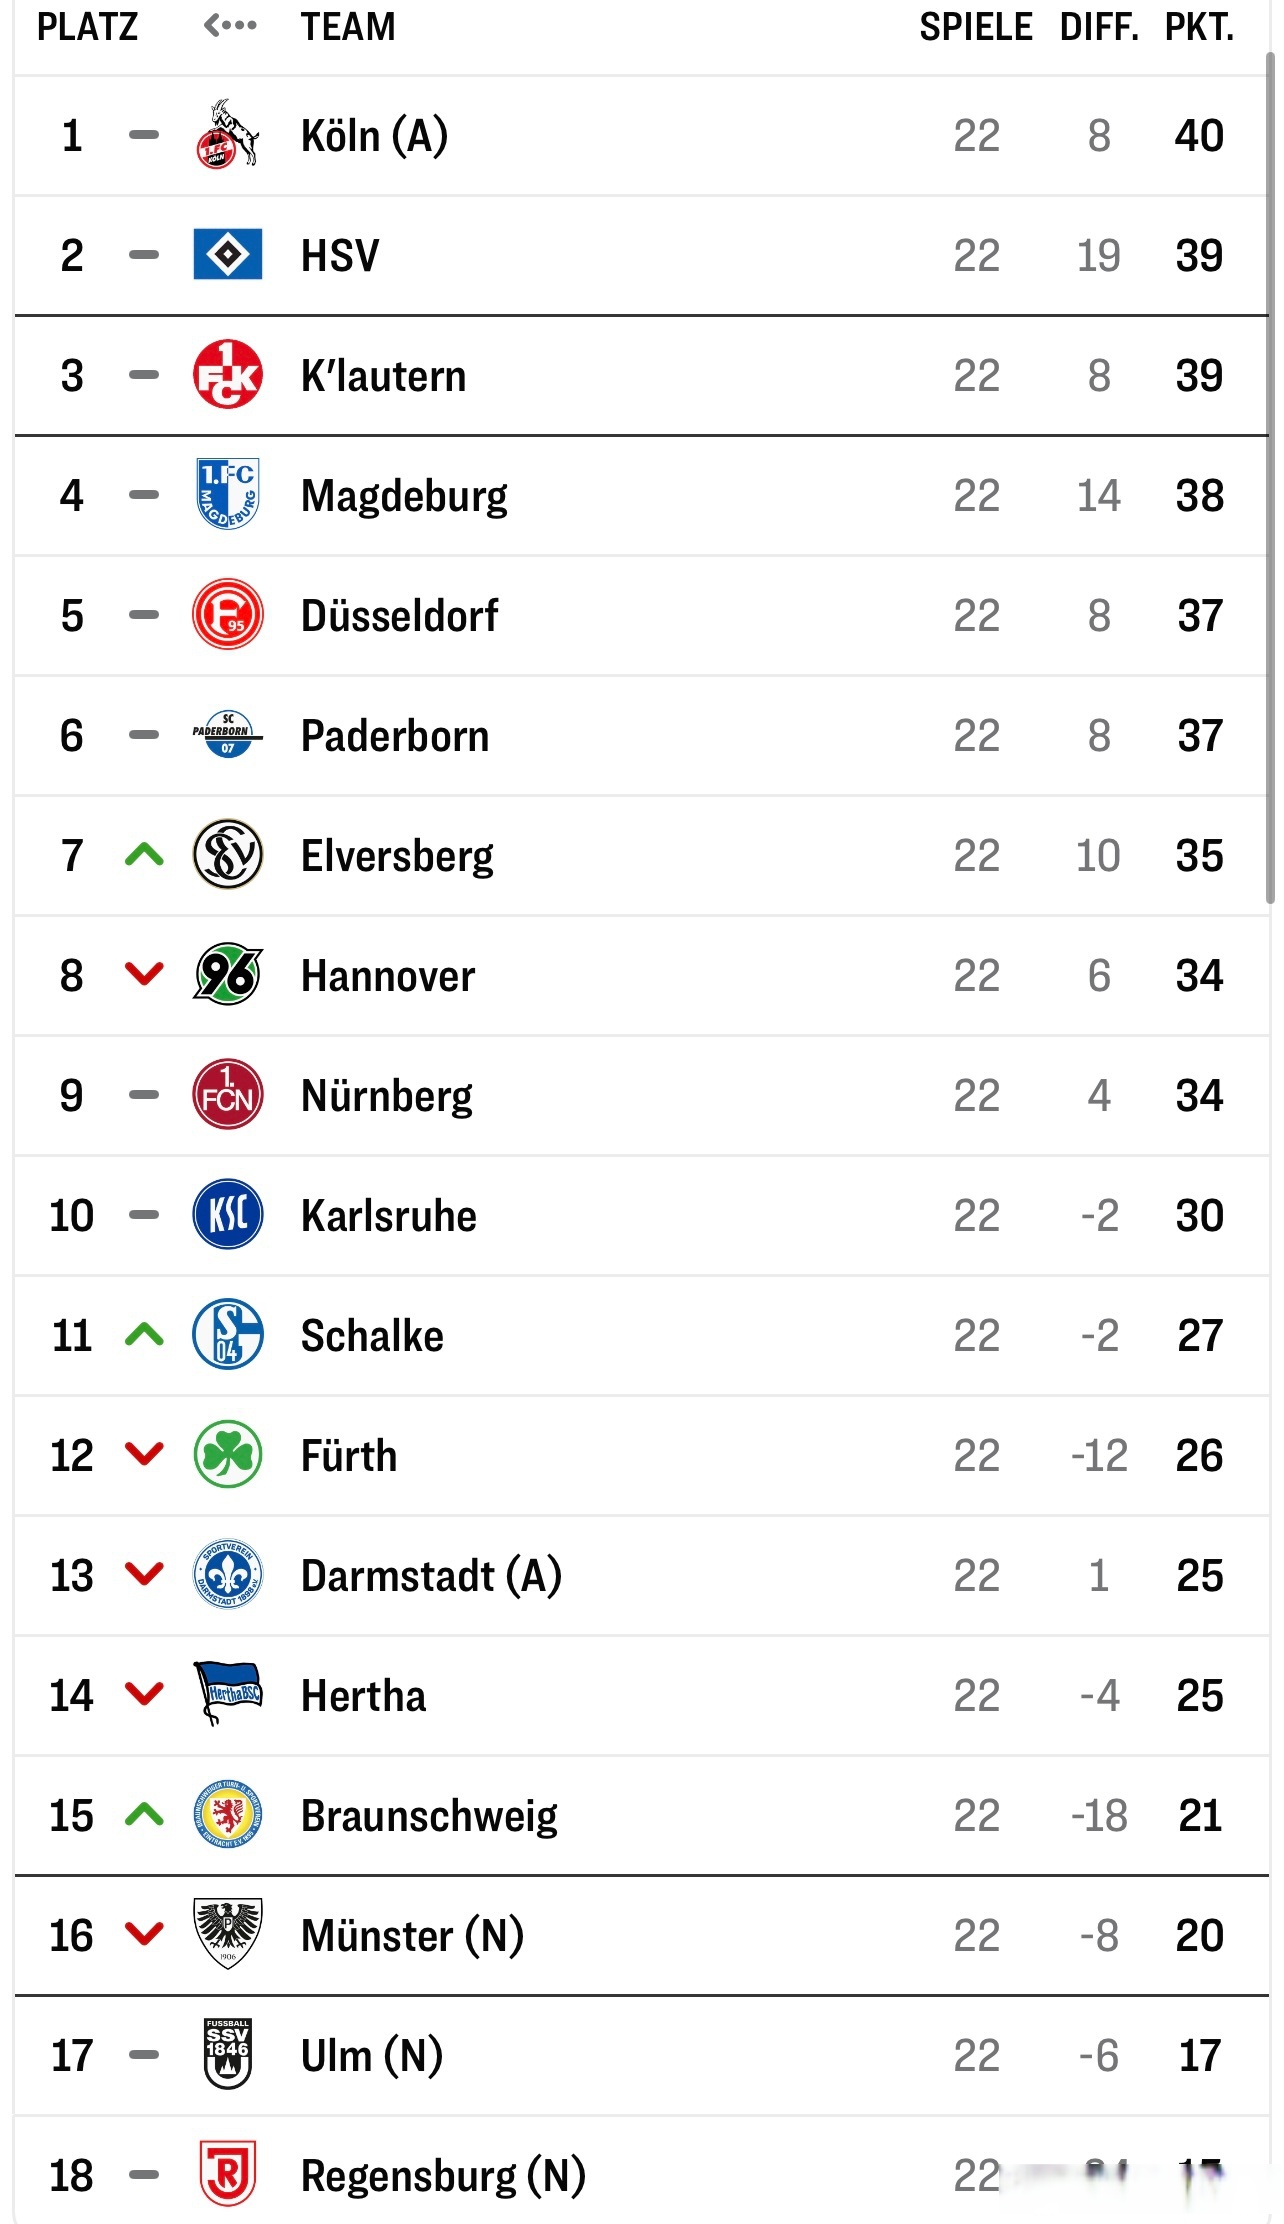Open the Schalke 04 crest
The height and width of the screenshot is (2224, 1284).
(227, 1335)
